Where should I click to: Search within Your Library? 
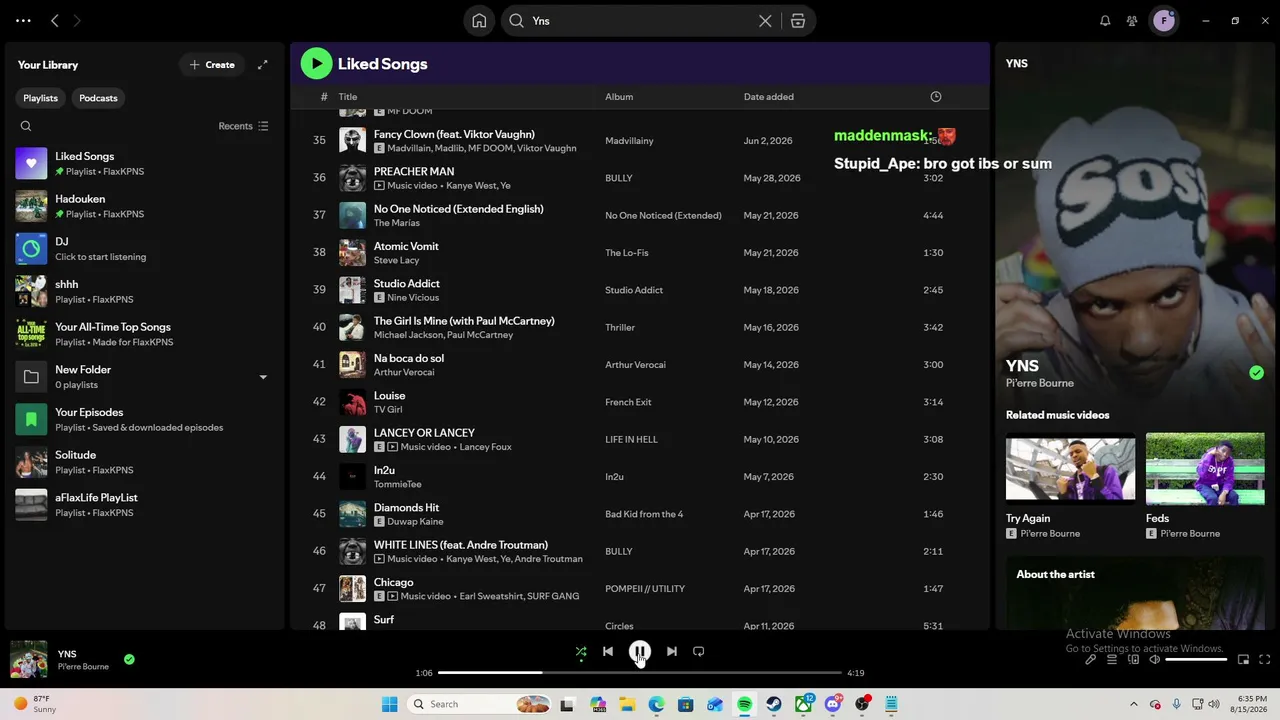[26, 126]
